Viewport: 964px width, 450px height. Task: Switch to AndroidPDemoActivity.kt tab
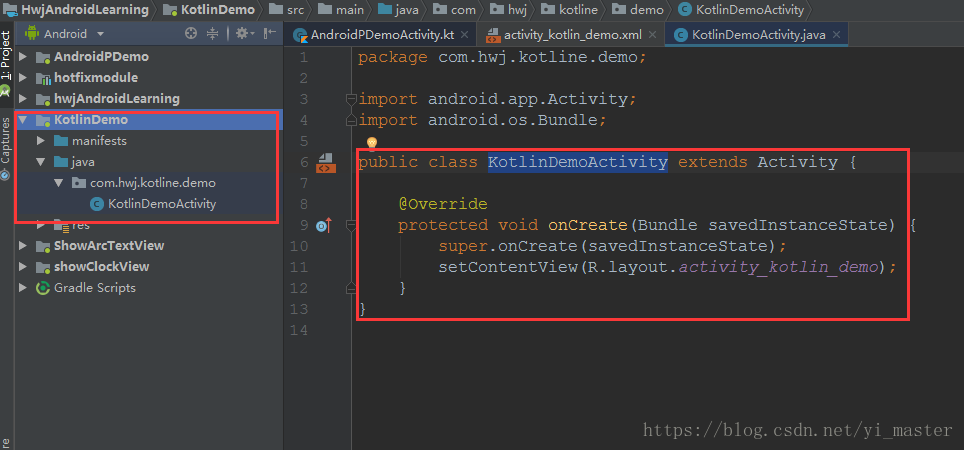point(382,35)
